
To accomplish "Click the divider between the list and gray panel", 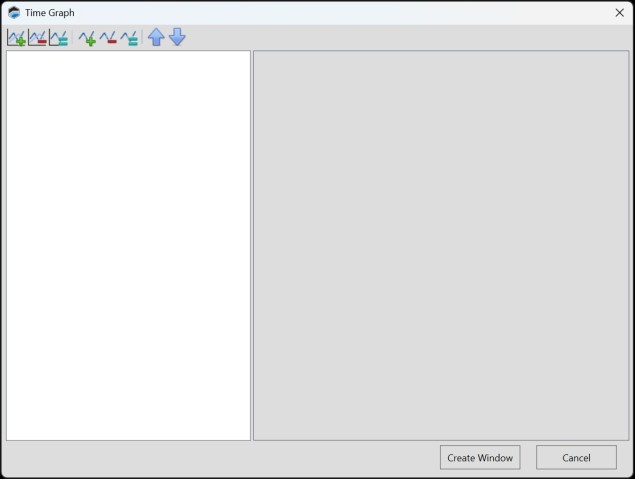I will click(252, 245).
